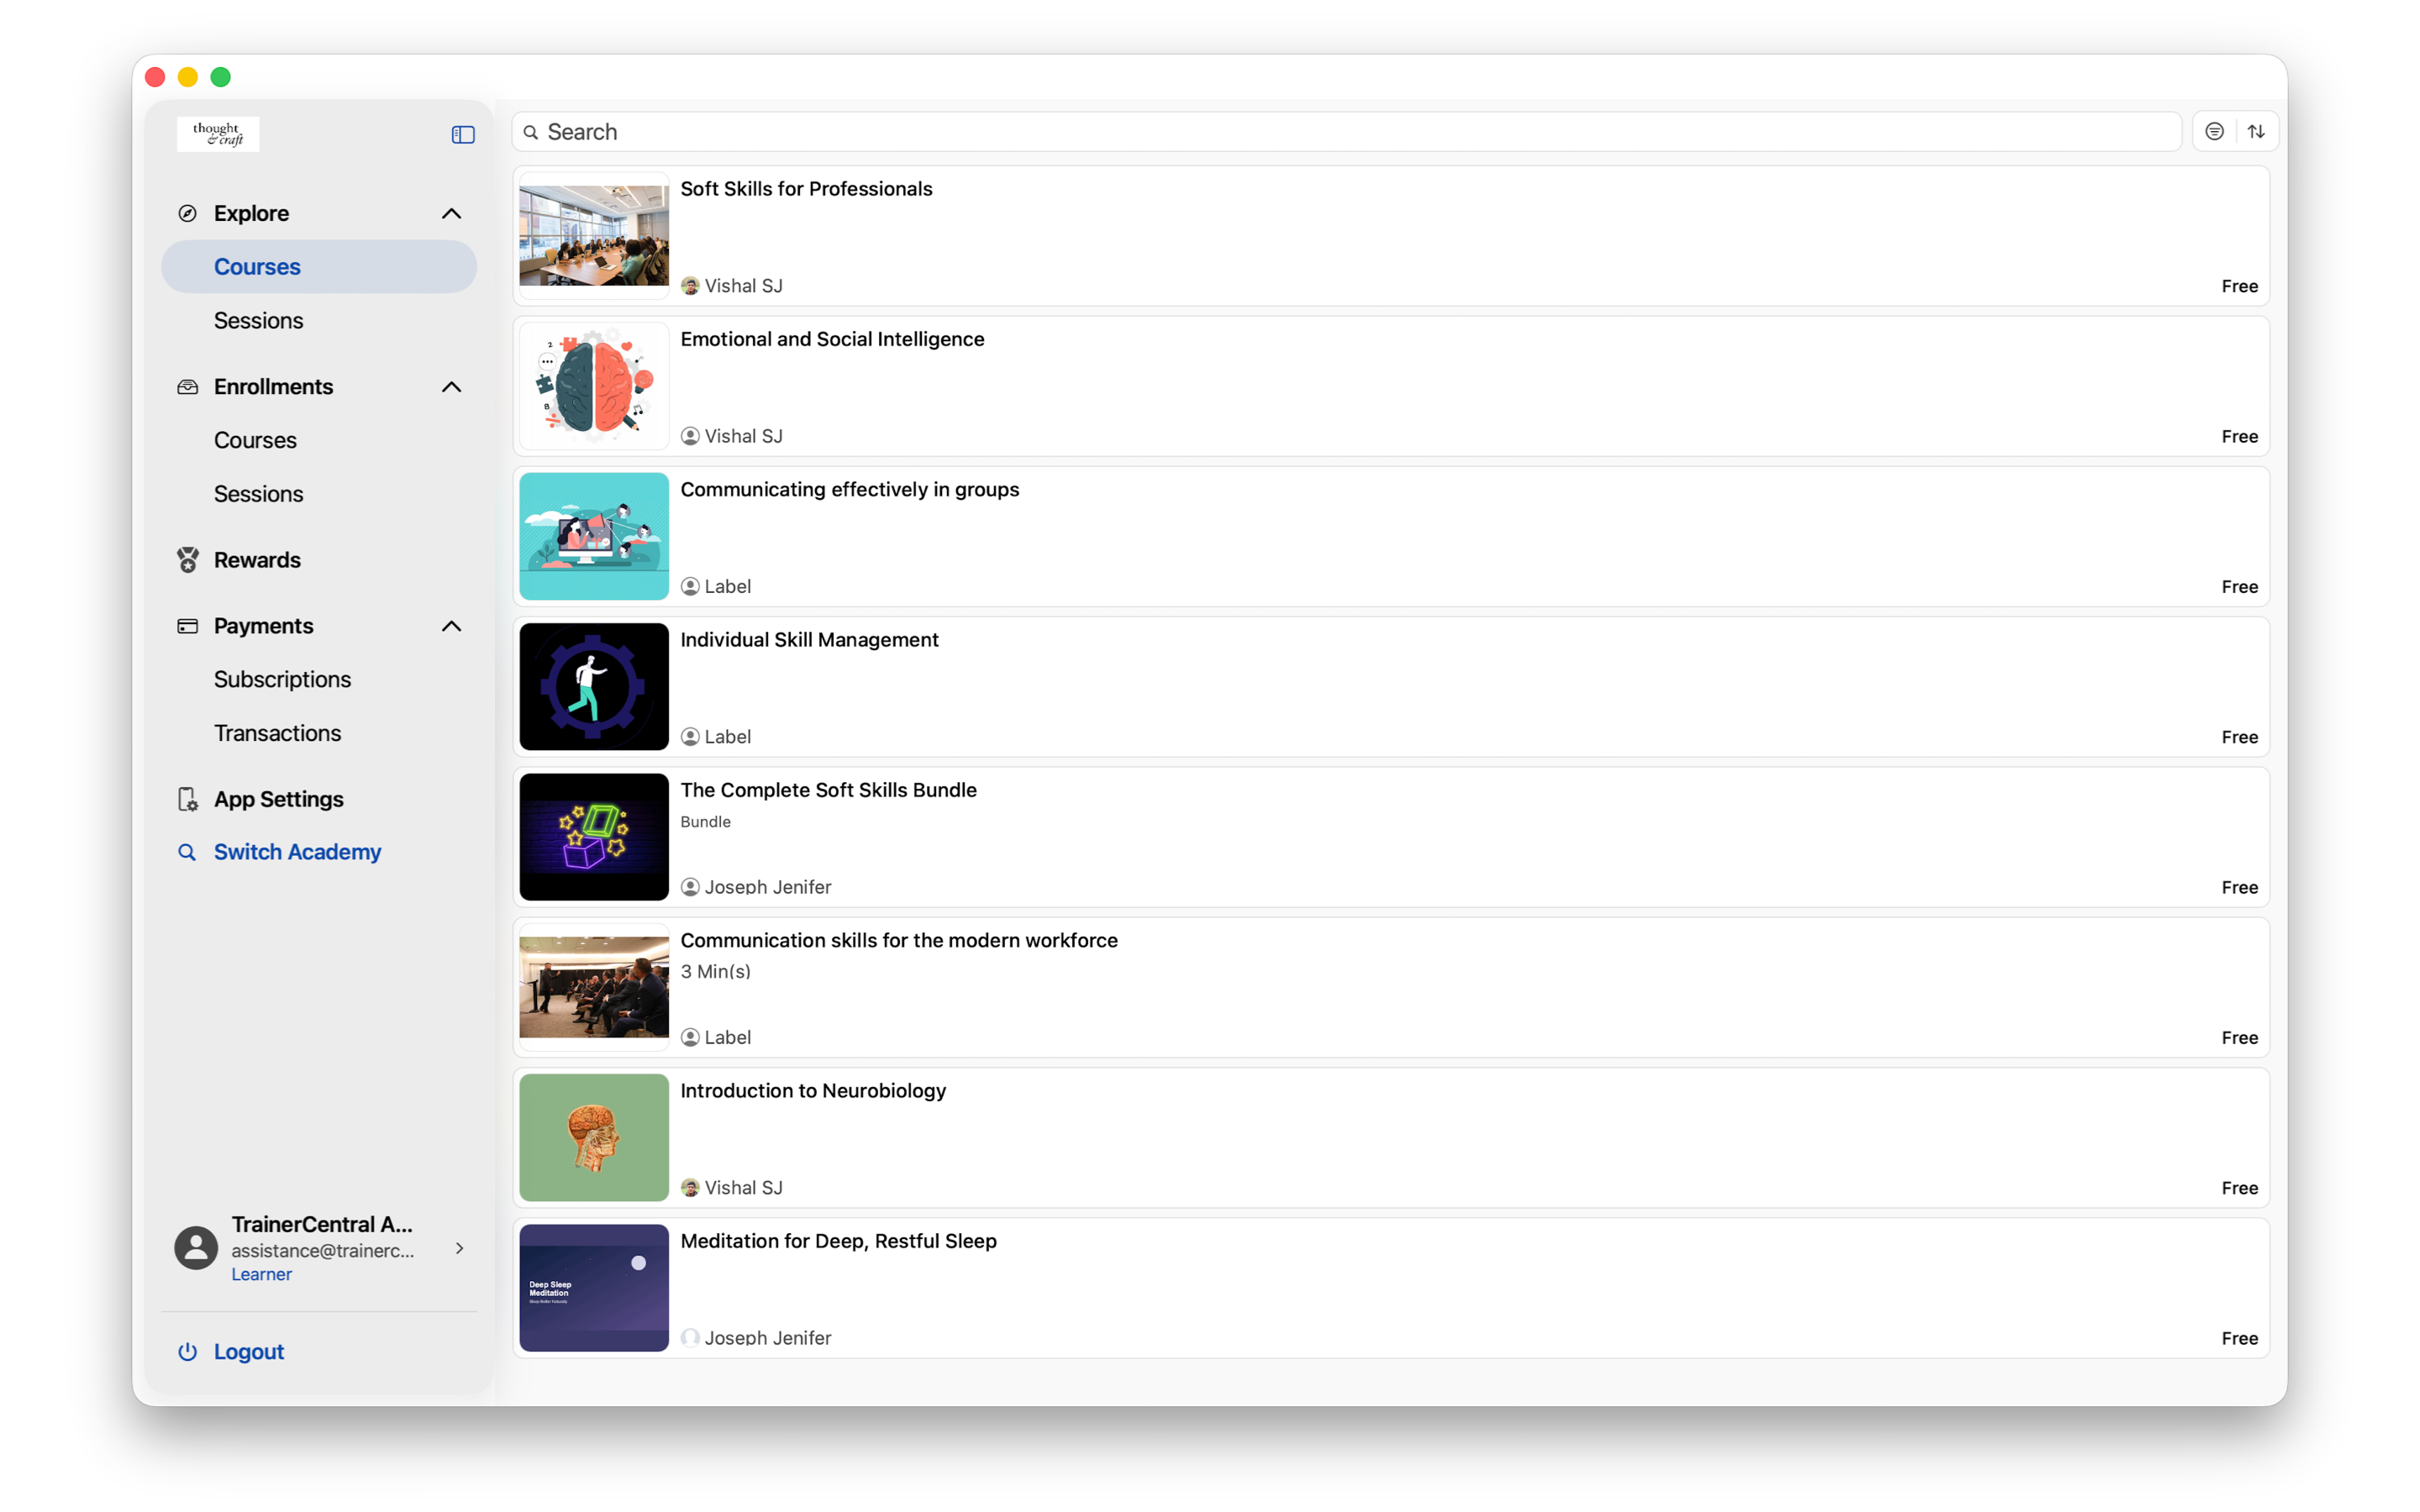Click author avatar on Individual Skill Management
This screenshot has width=2420, height=1512.
tap(690, 737)
